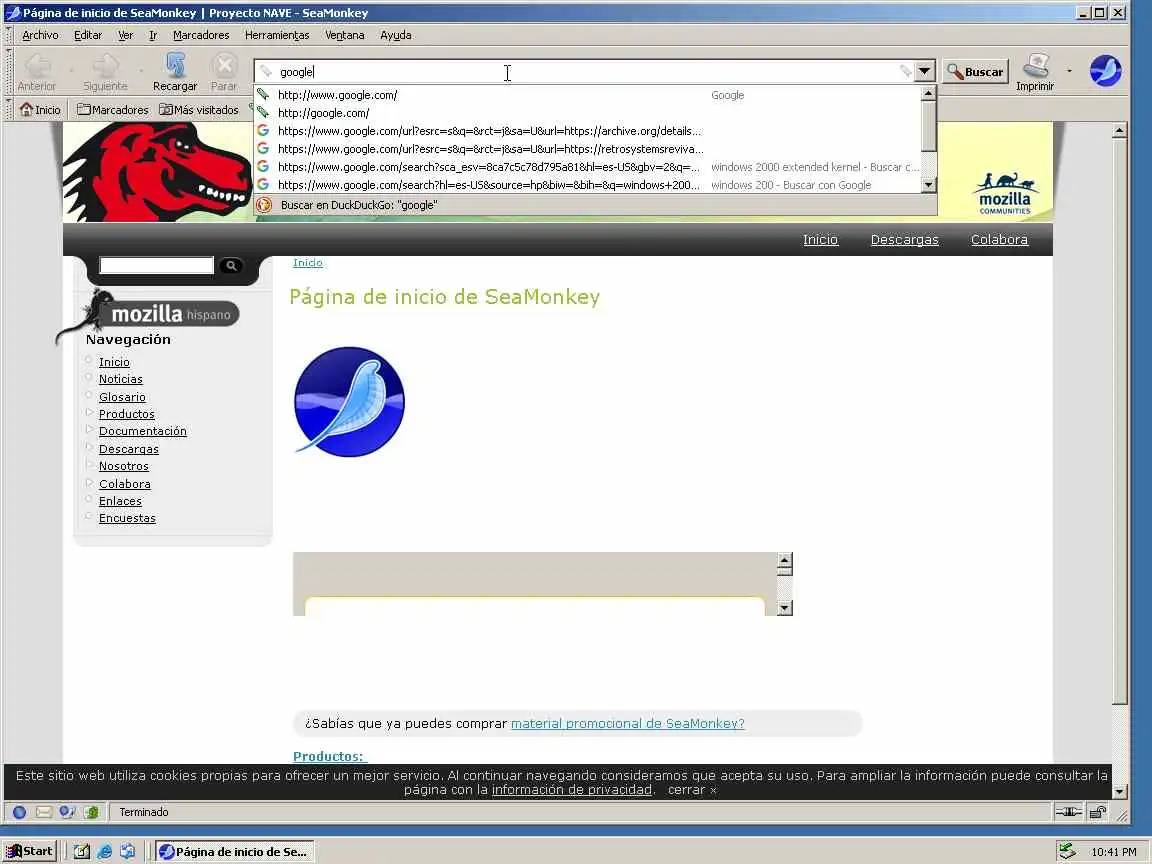Screen dimensions: 1152x864
Task: Click the Imprimir printer icon
Action: [x=1035, y=72]
